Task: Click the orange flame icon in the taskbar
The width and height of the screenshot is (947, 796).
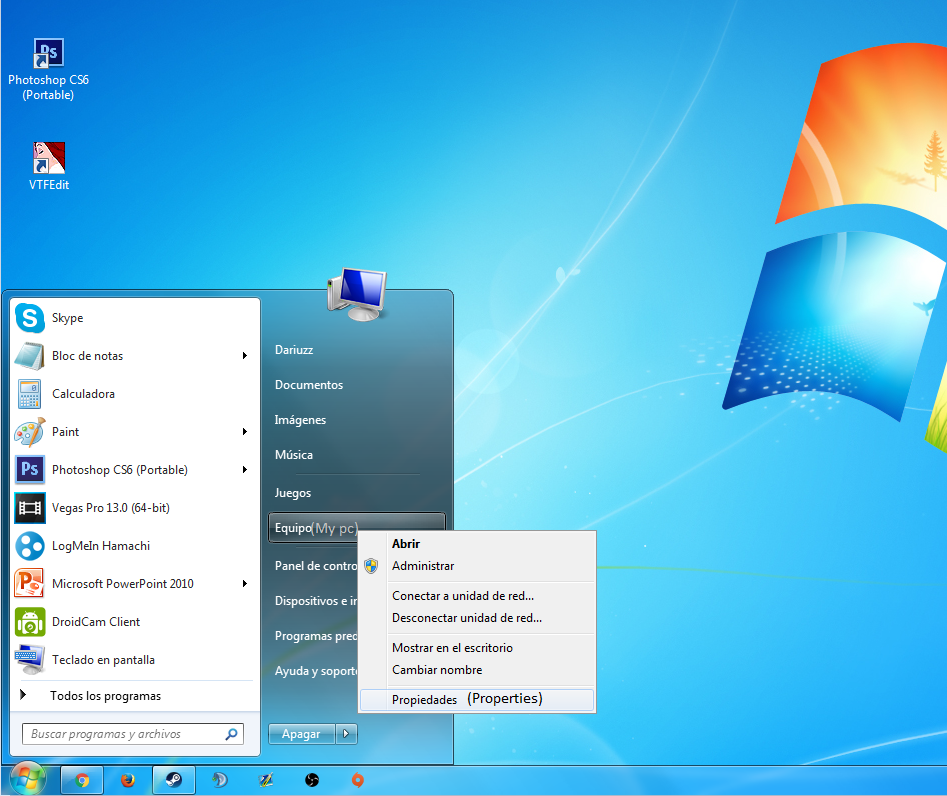Action: [358, 780]
